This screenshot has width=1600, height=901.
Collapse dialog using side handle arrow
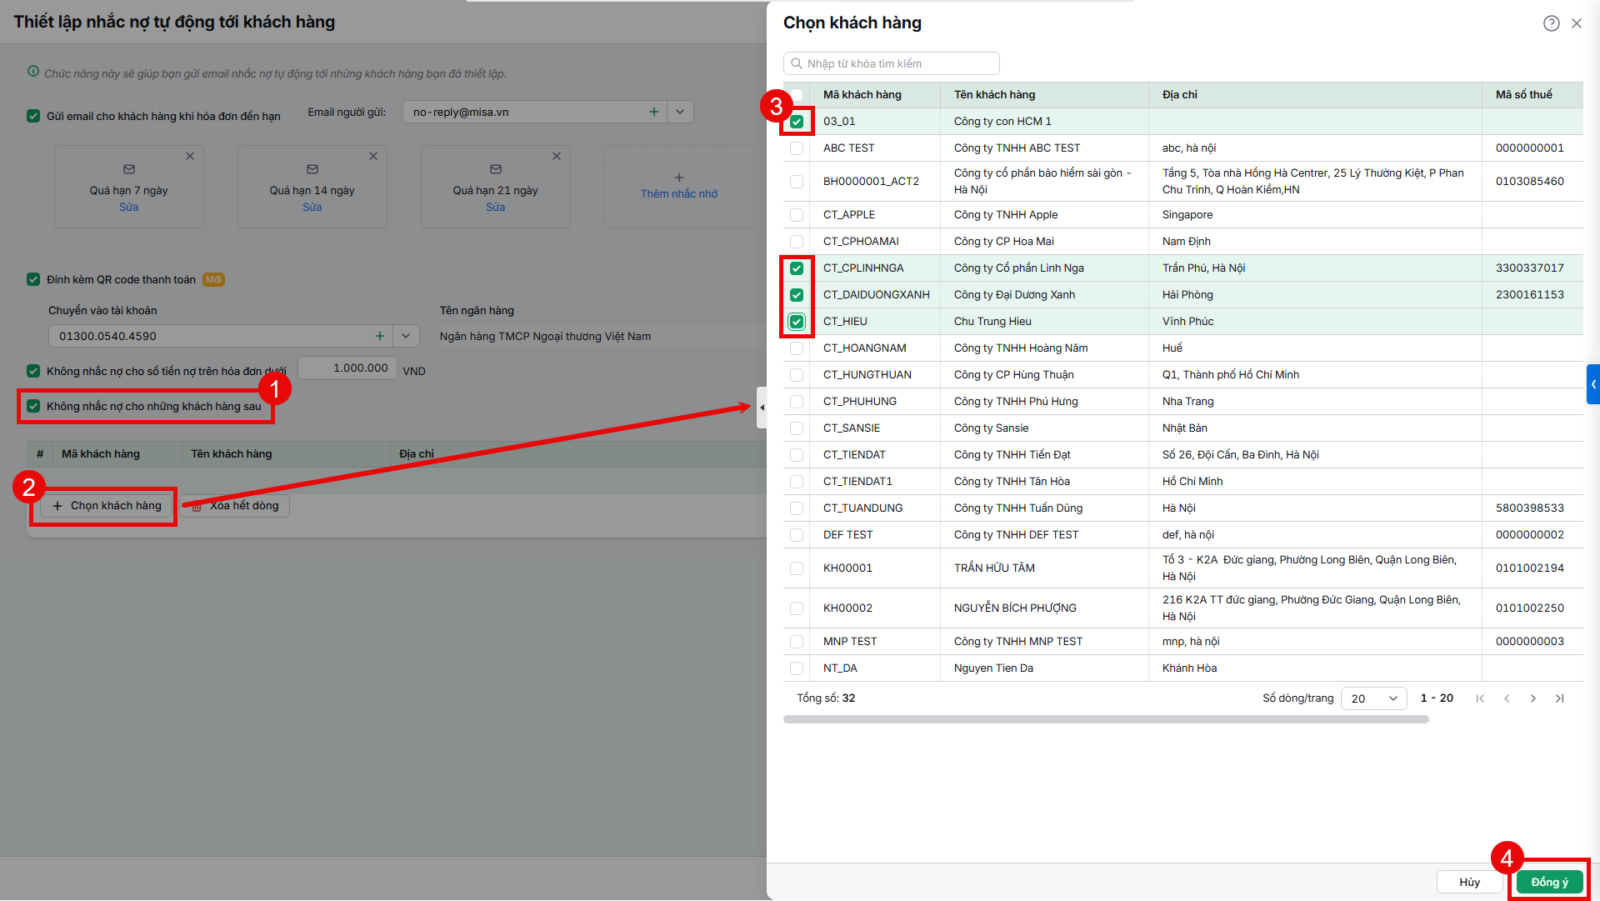[x=762, y=407]
